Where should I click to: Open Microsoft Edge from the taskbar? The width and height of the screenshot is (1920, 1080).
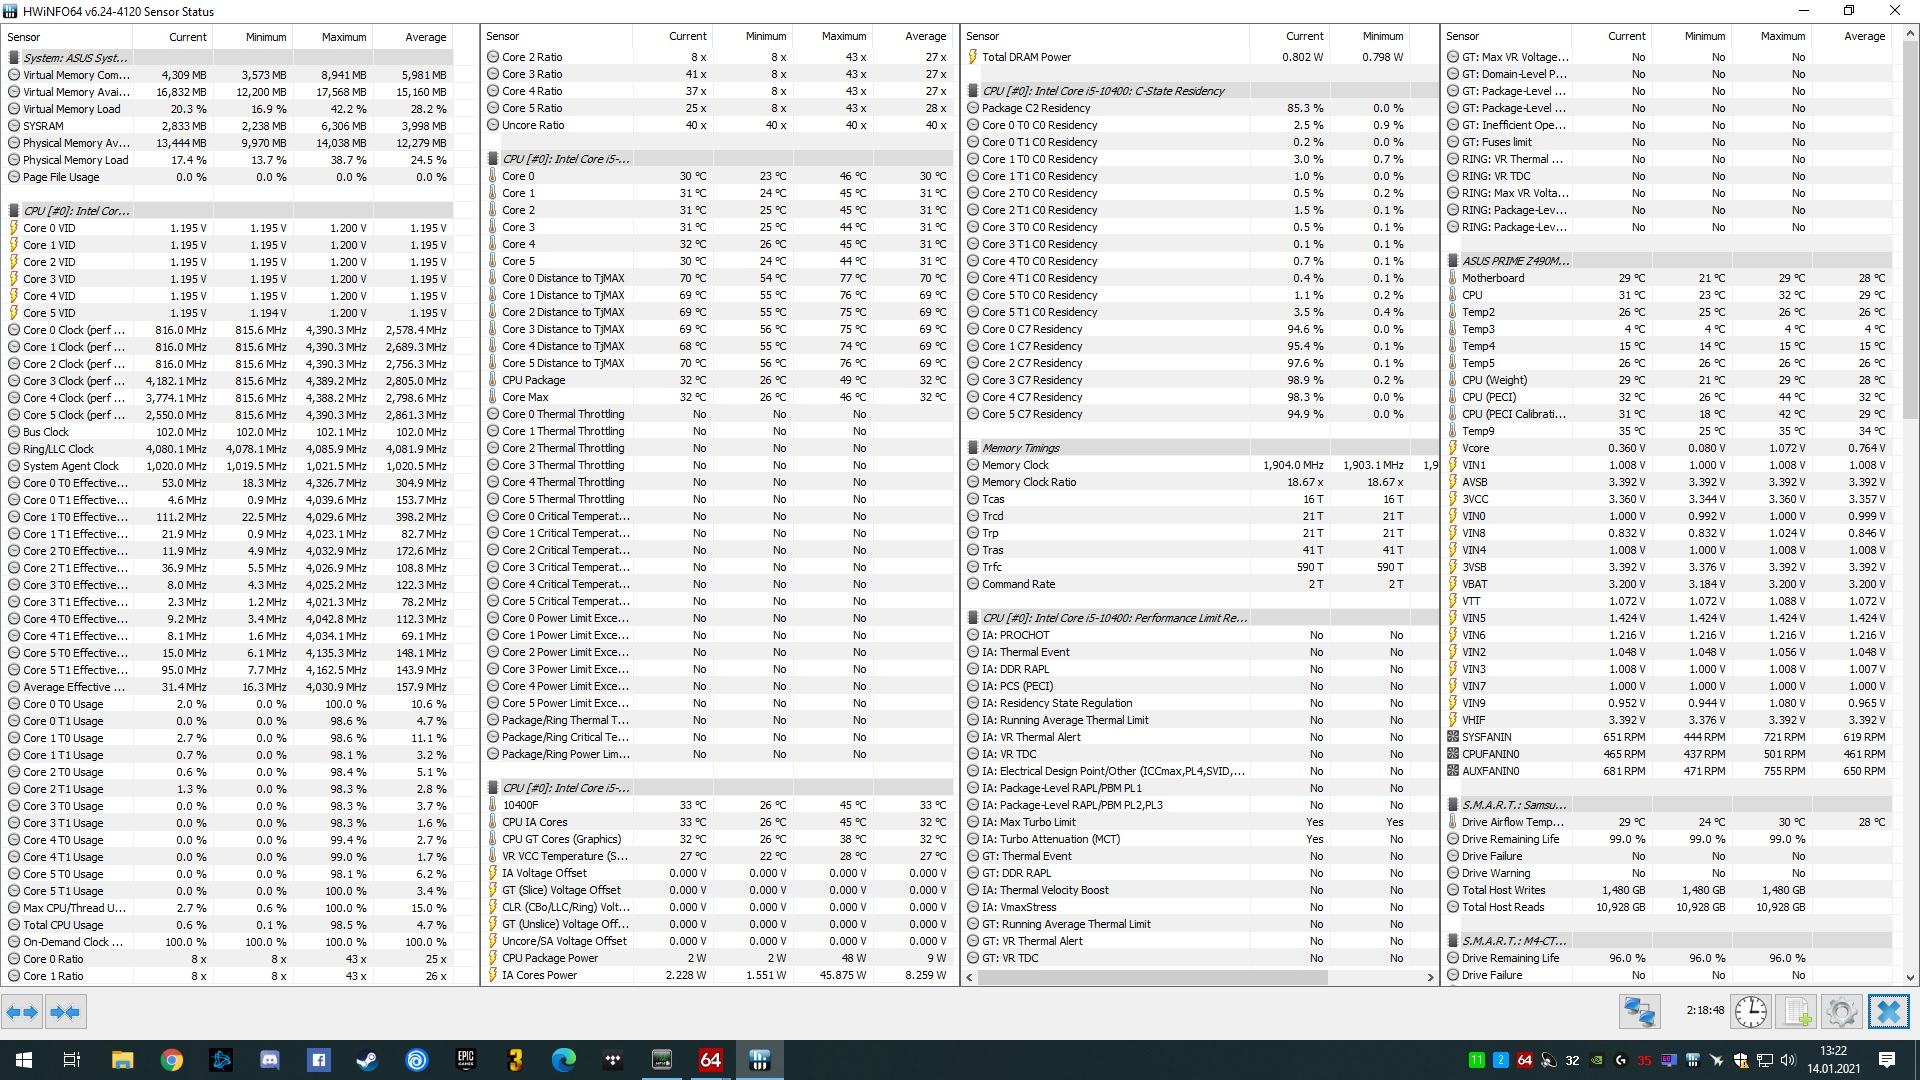(563, 1060)
